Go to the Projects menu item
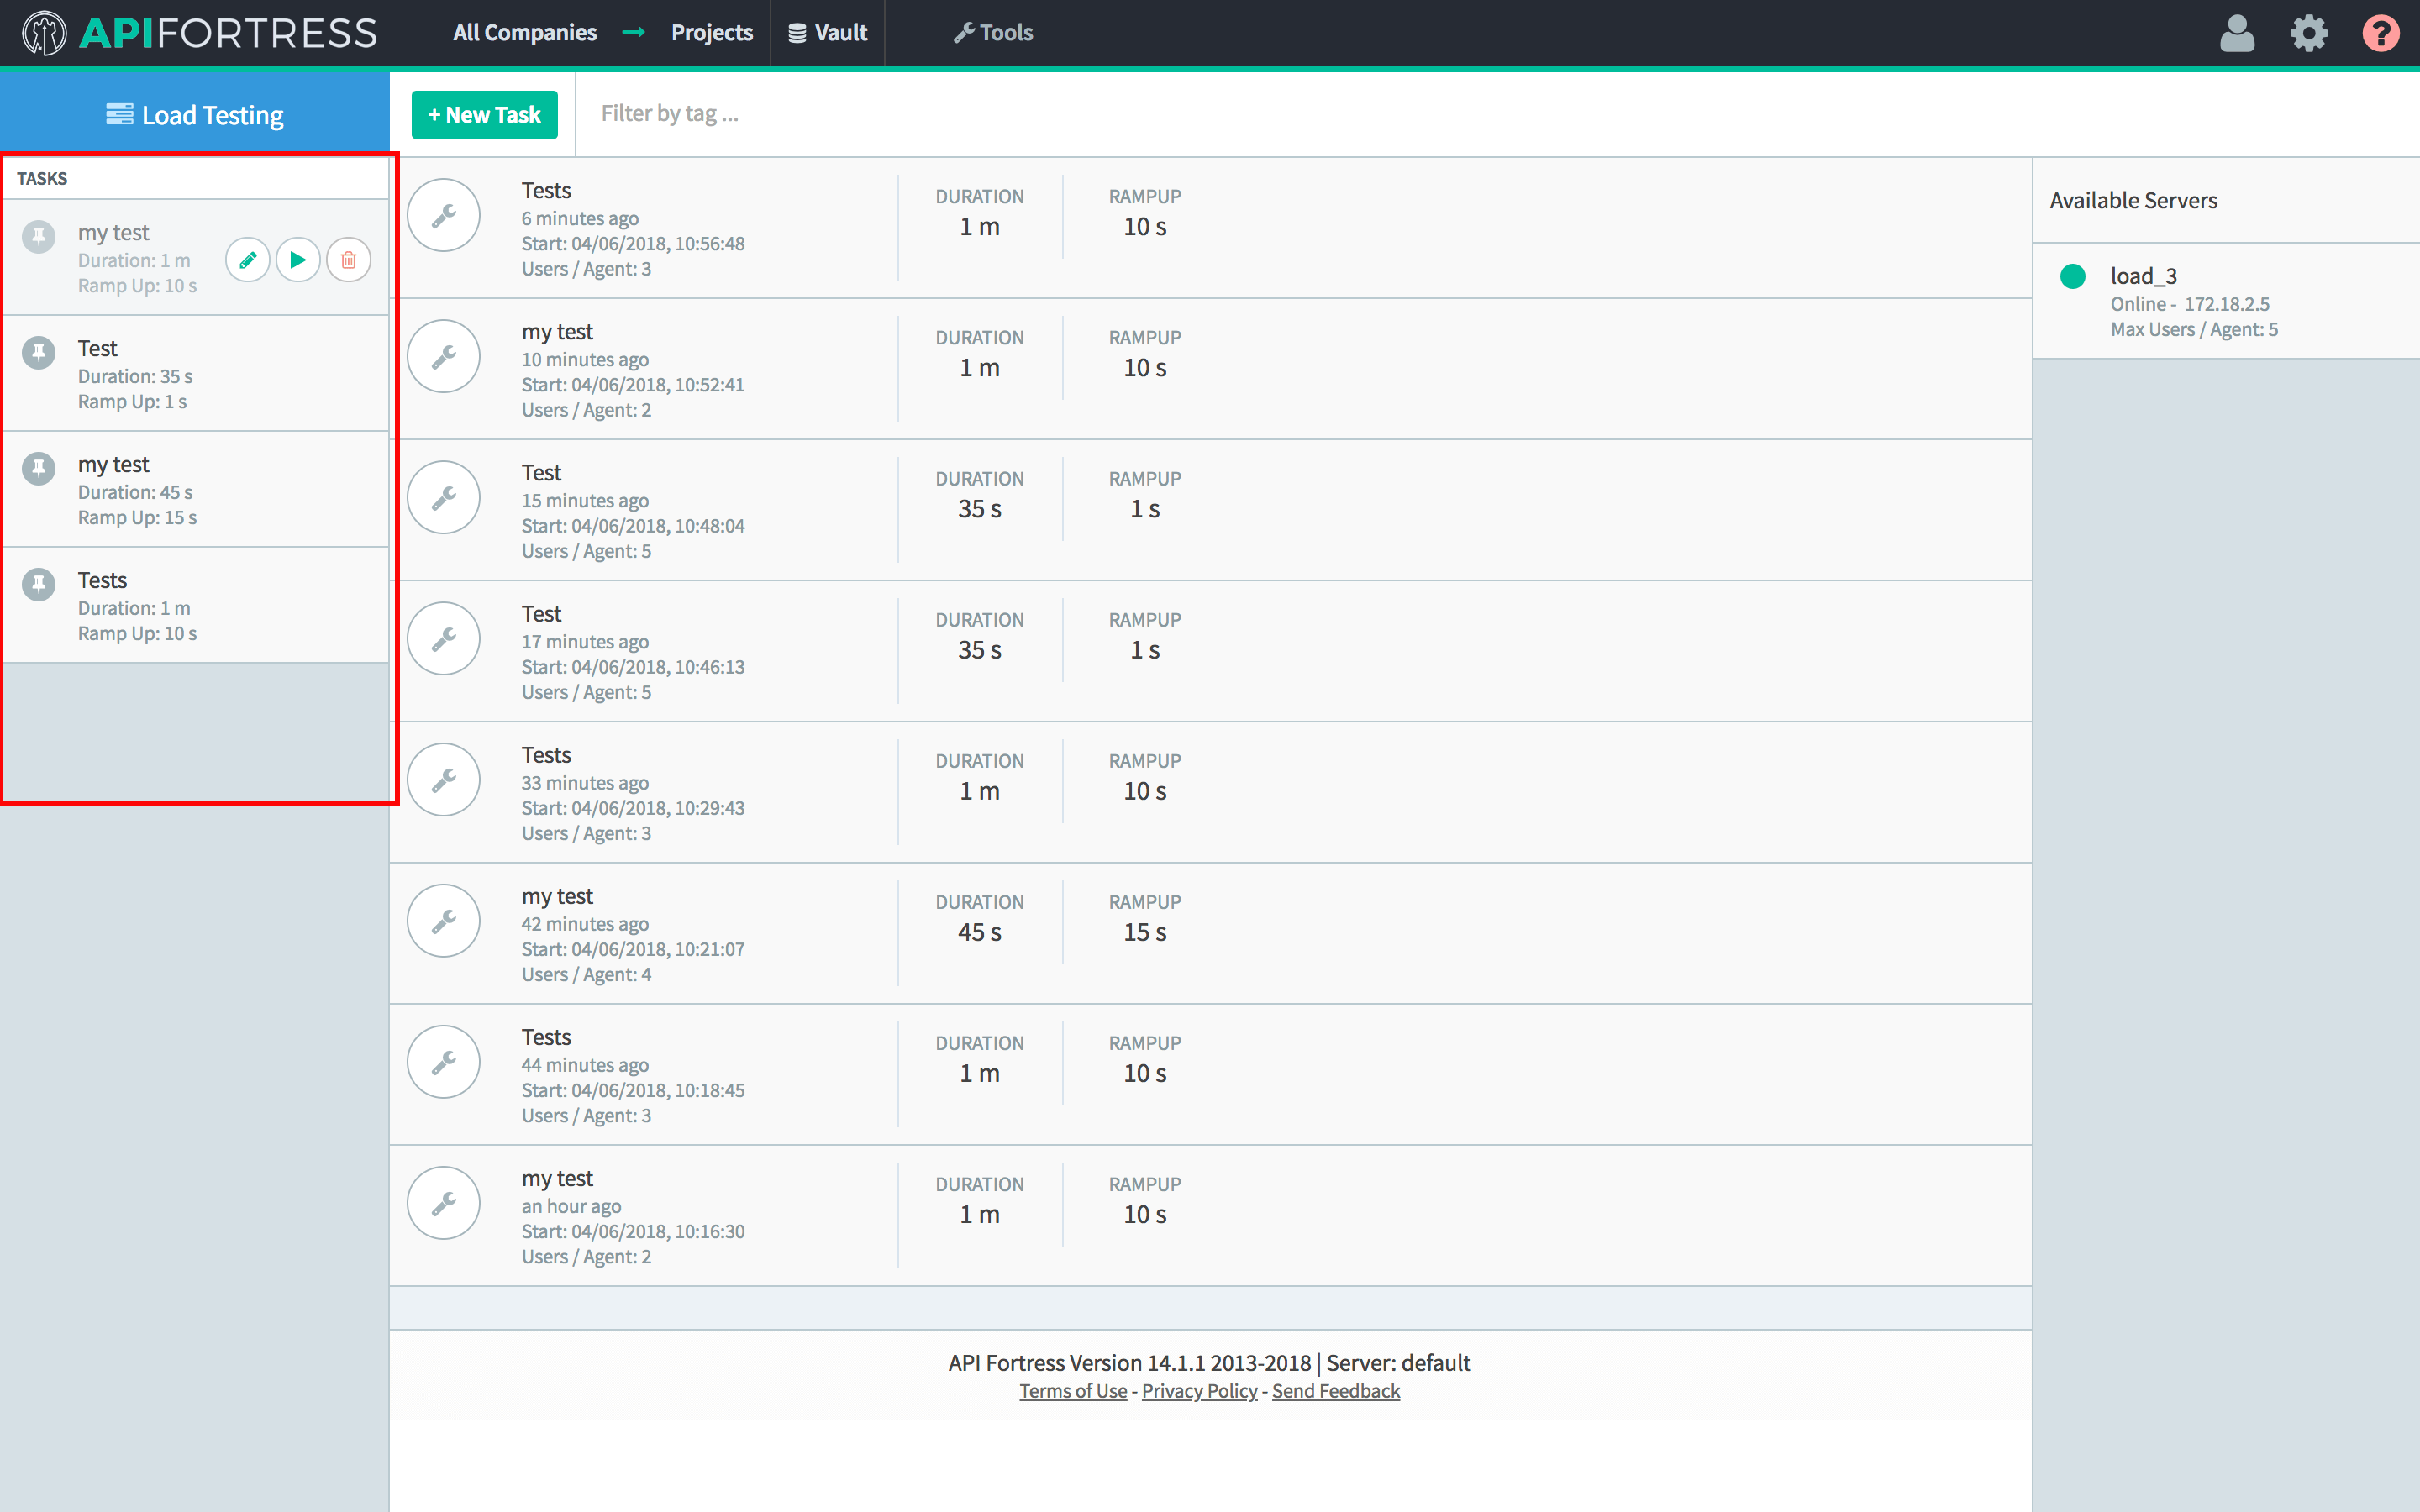This screenshot has width=2420, height=1512. coord(712,33)
